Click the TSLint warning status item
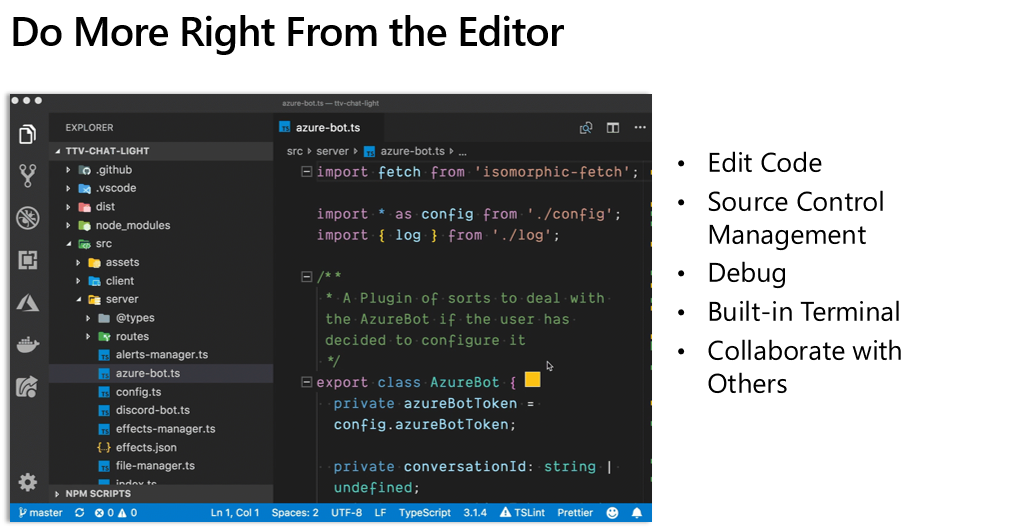Viewport: 1024px width, 529px height. [x=522, y=513]
